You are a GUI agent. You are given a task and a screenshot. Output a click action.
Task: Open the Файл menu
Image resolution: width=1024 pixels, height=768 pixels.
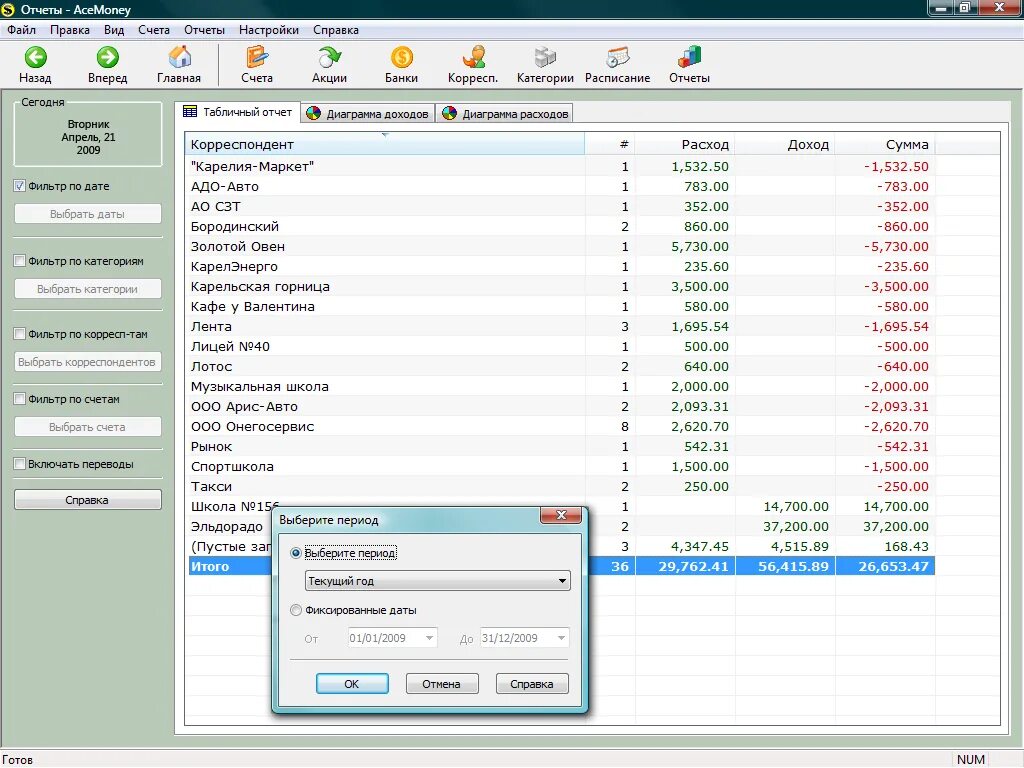(x=22, y=30)
